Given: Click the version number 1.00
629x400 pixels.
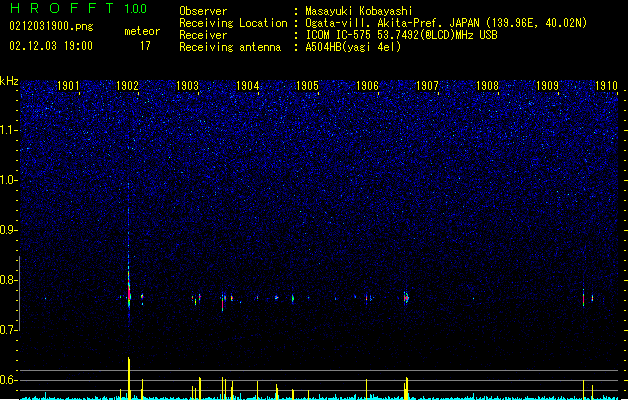Looking at the screenshot, I should (x=136, y=9).
